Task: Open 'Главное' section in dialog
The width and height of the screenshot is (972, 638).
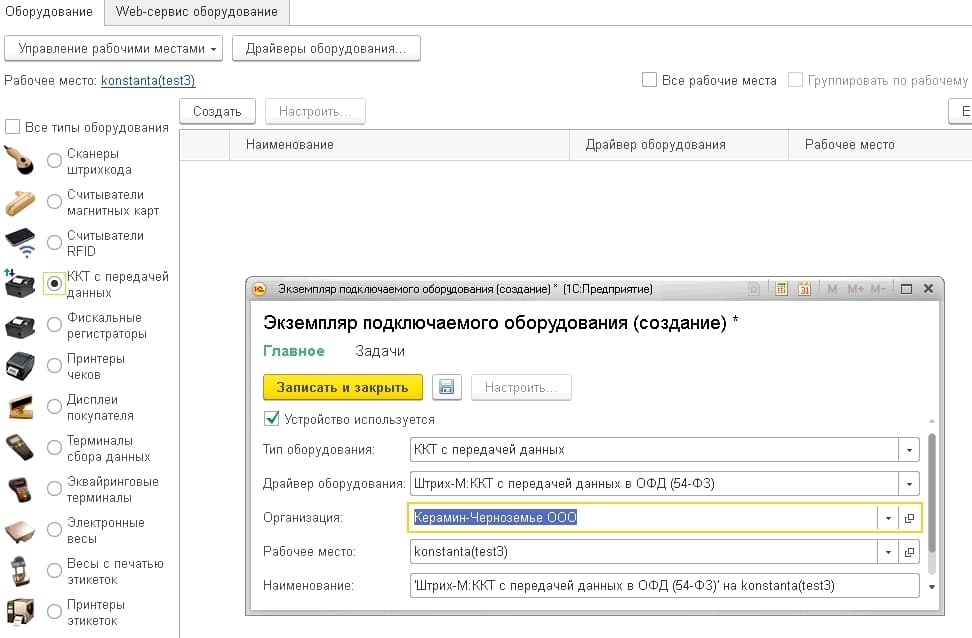Action: (x=294, y=351)
